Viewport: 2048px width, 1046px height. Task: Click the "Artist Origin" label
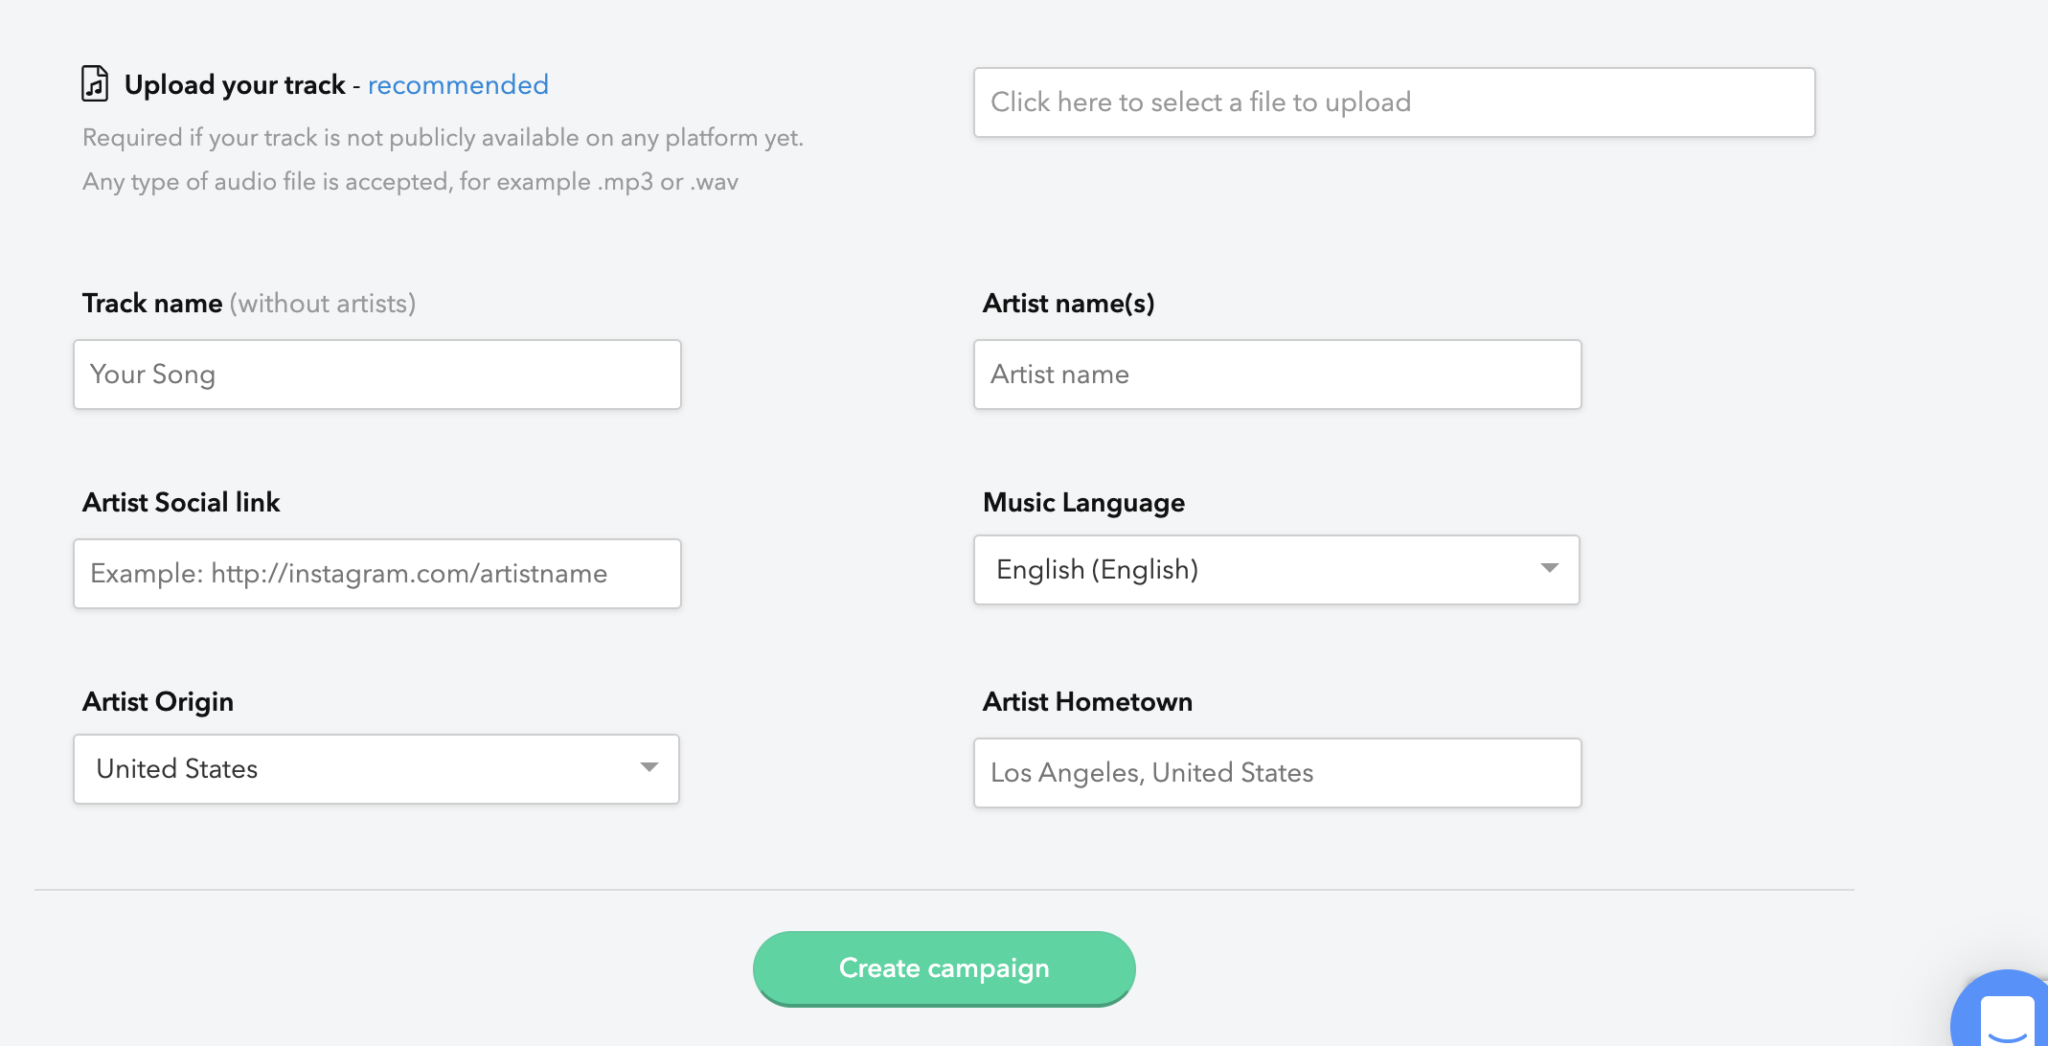tap(158, 701)
